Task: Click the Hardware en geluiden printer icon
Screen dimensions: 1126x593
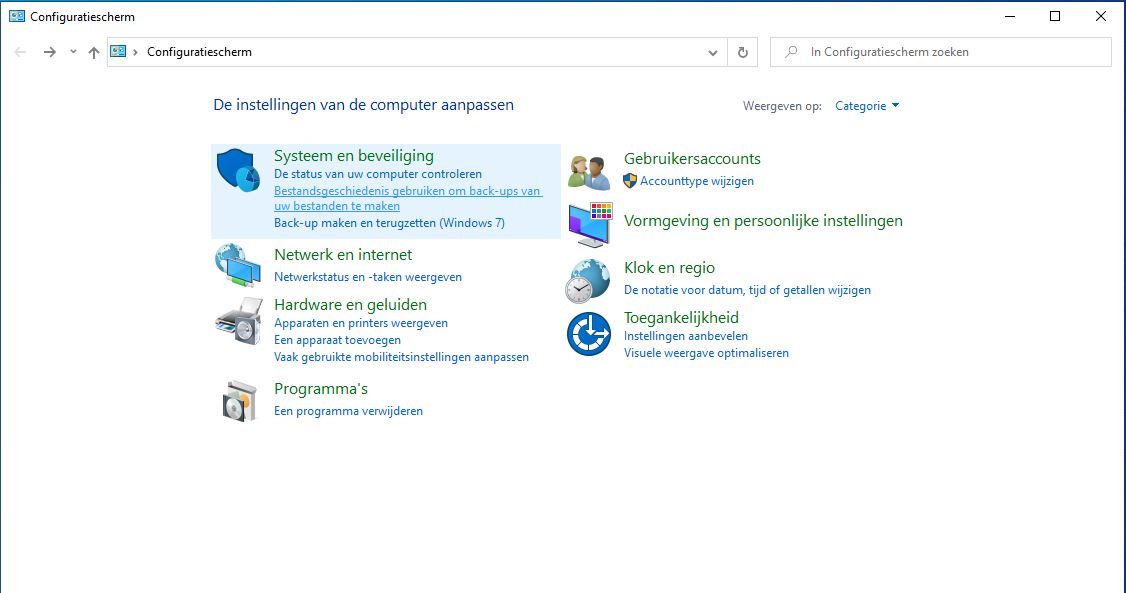Action: pyautogui.click(x=238, y=321)
